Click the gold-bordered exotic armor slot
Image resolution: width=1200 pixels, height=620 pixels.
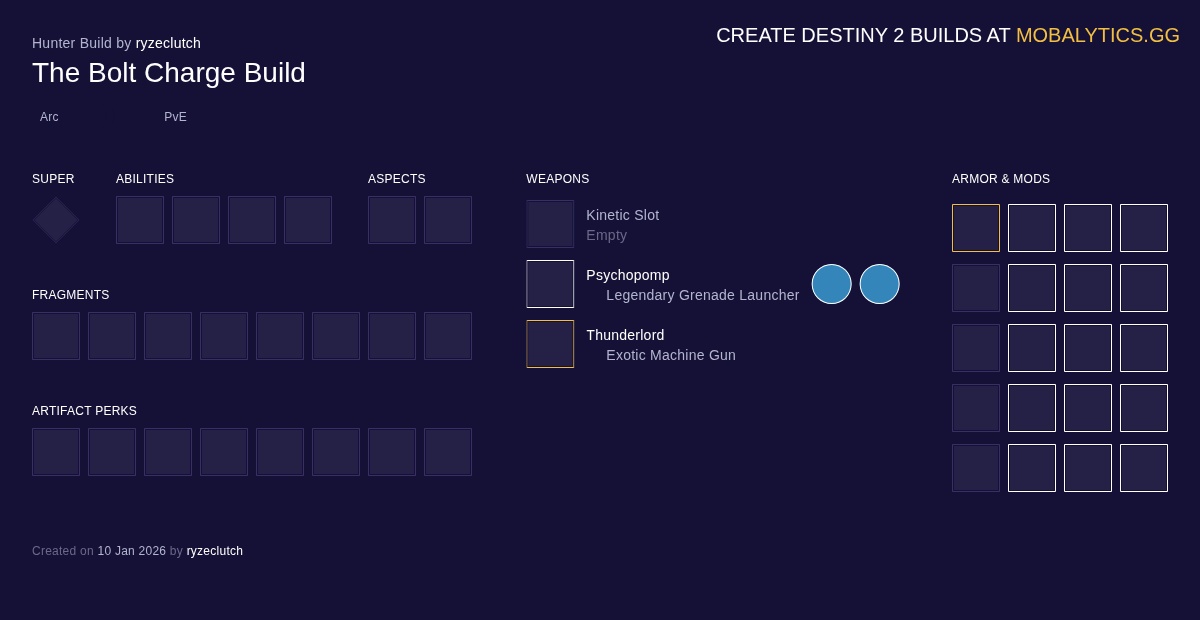[976, 228]
